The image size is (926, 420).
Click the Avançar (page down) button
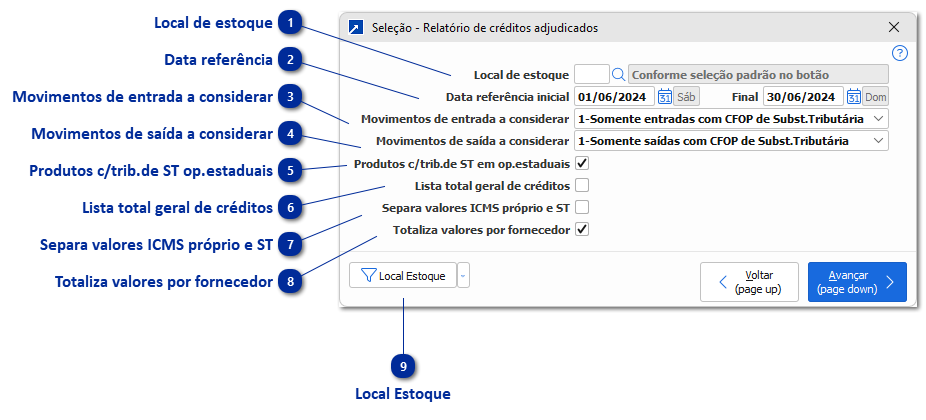pos(857,282)
